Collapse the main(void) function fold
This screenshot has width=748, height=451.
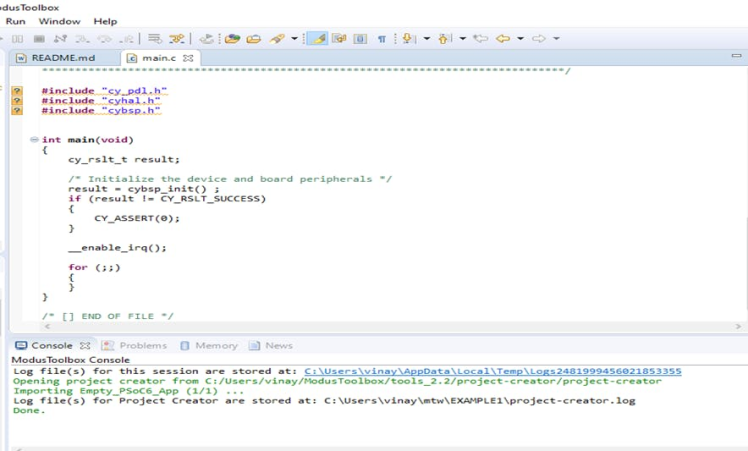(x=35, y=140)
